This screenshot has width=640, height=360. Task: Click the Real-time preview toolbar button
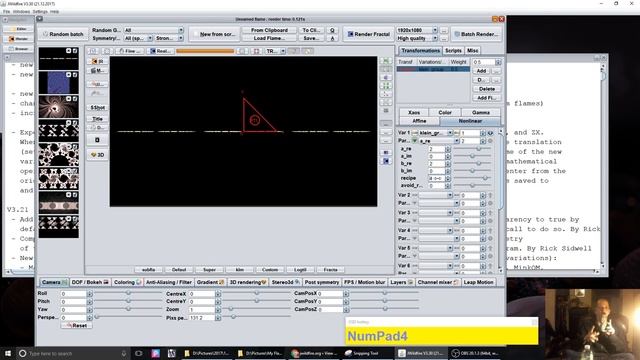click(160, 51)
